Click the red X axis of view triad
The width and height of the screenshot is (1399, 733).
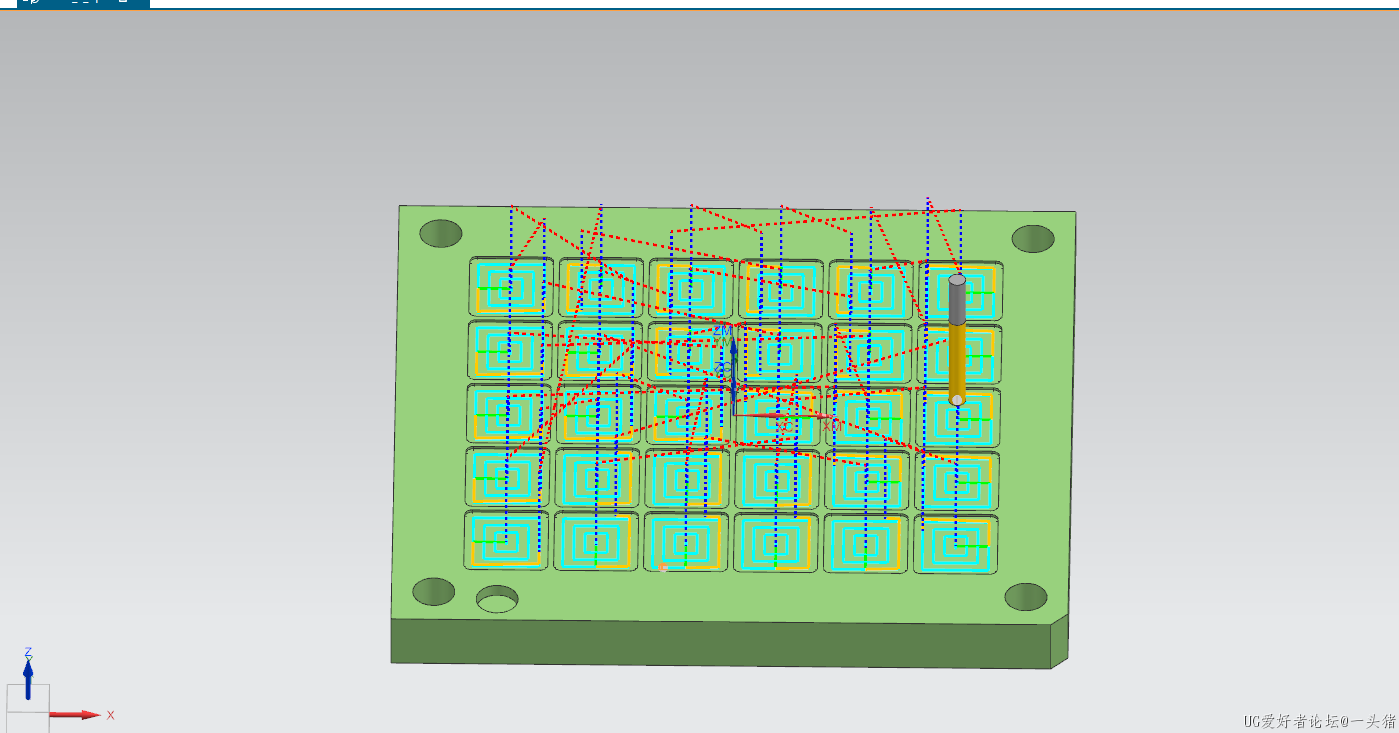click(75, 715)
